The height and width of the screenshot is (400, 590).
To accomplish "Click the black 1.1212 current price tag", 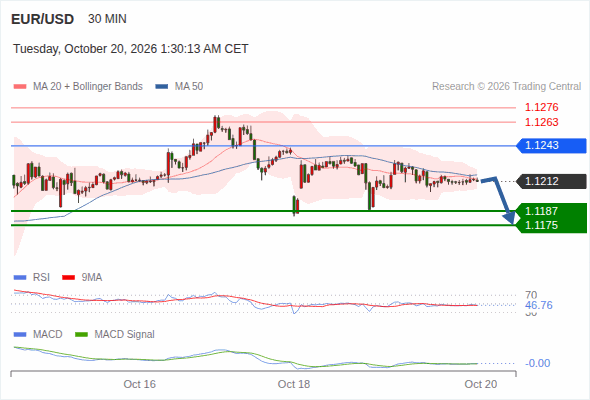I will click(x=551, y=181).
